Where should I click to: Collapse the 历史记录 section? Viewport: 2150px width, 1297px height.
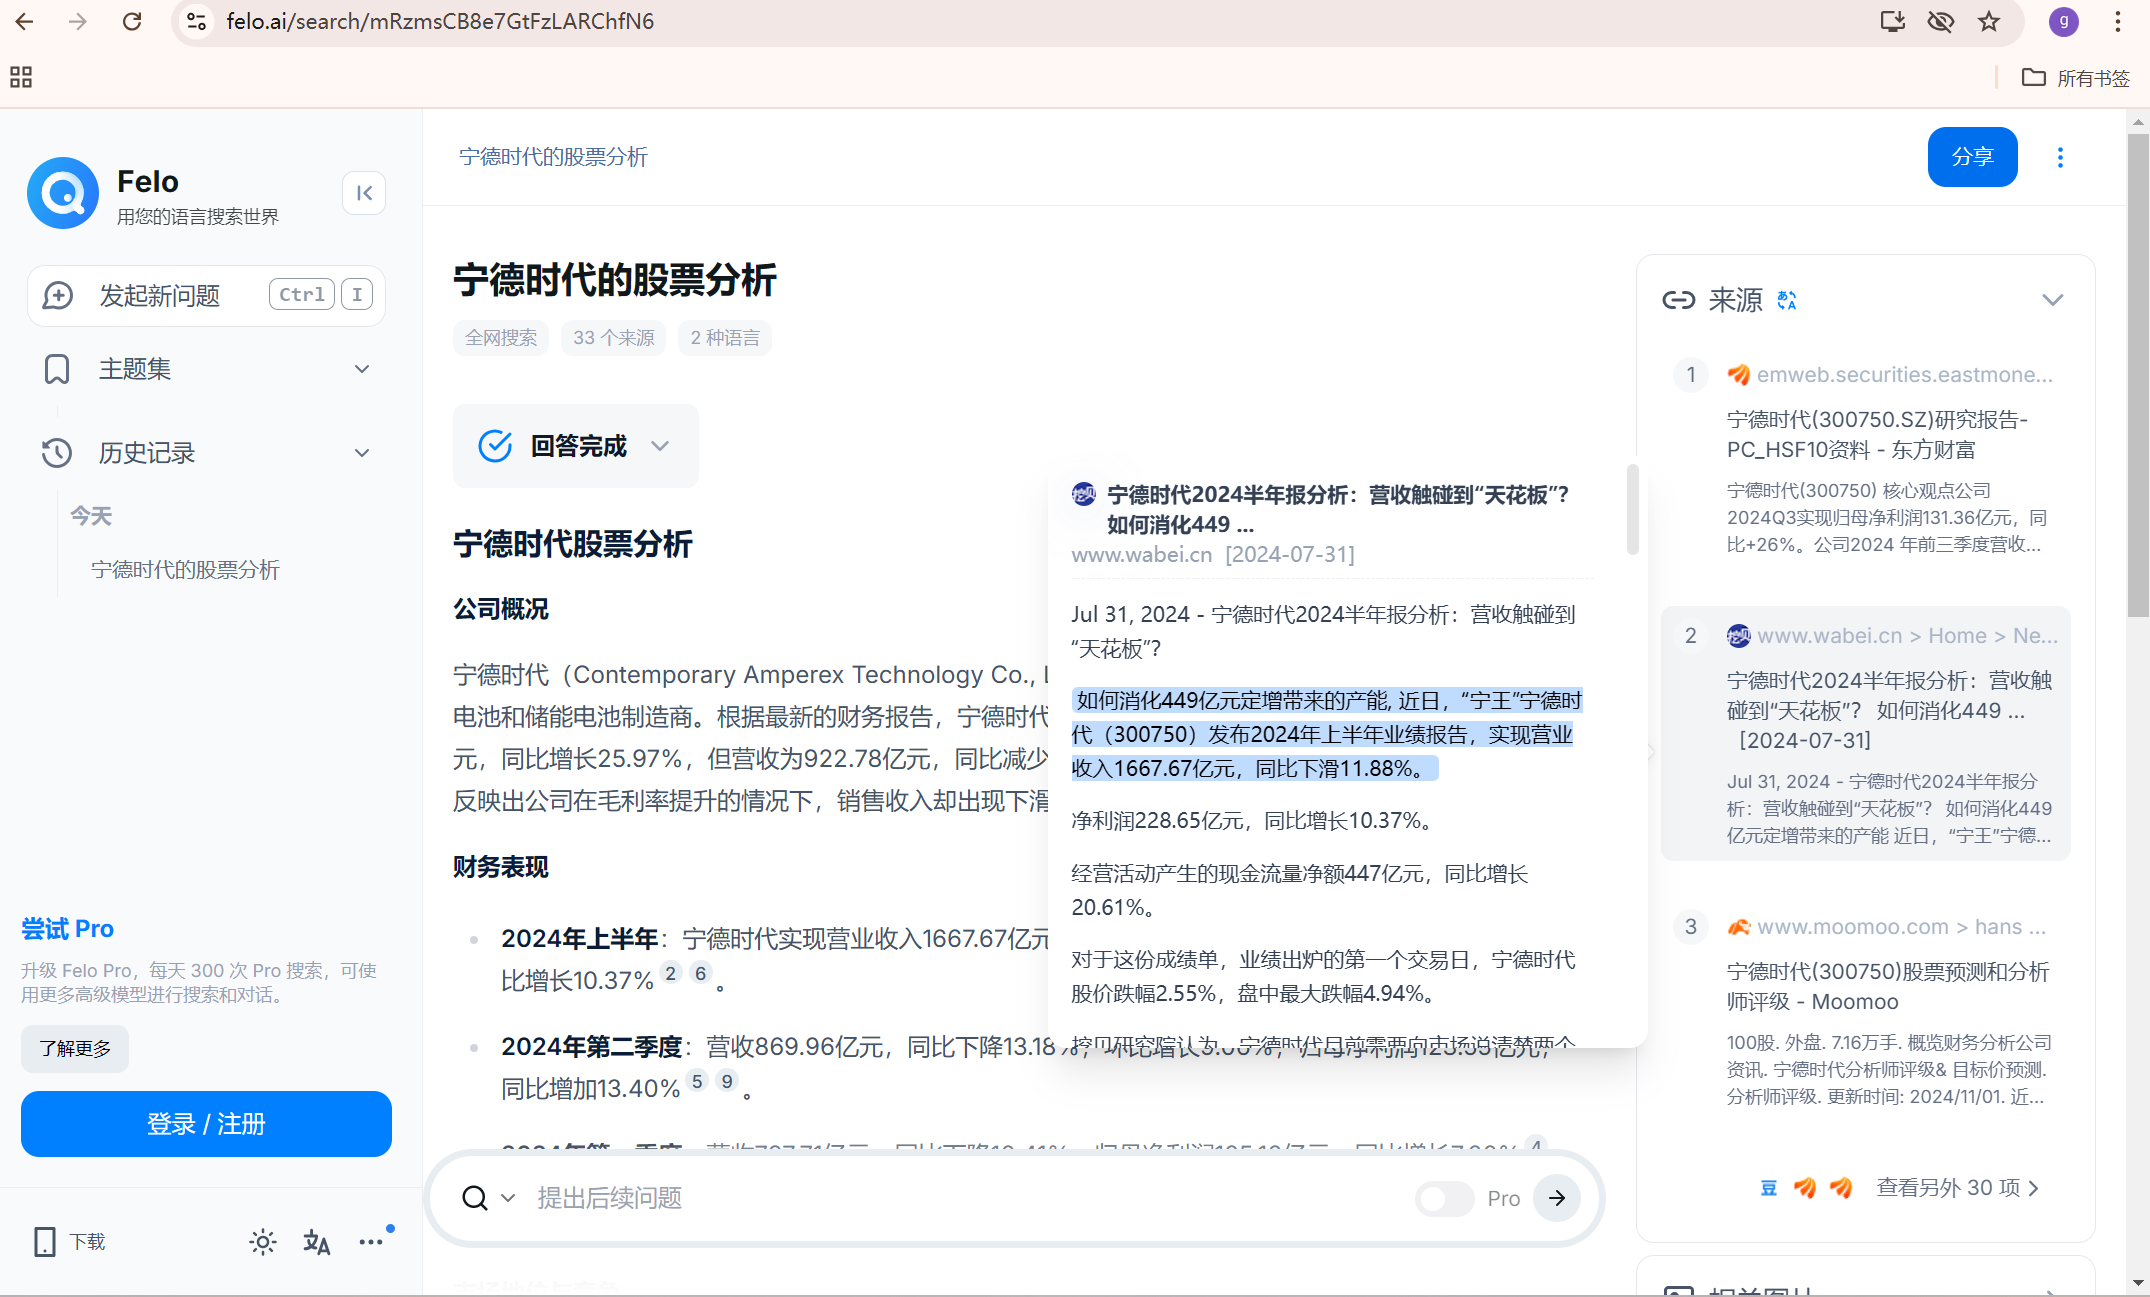coord(362,453)
